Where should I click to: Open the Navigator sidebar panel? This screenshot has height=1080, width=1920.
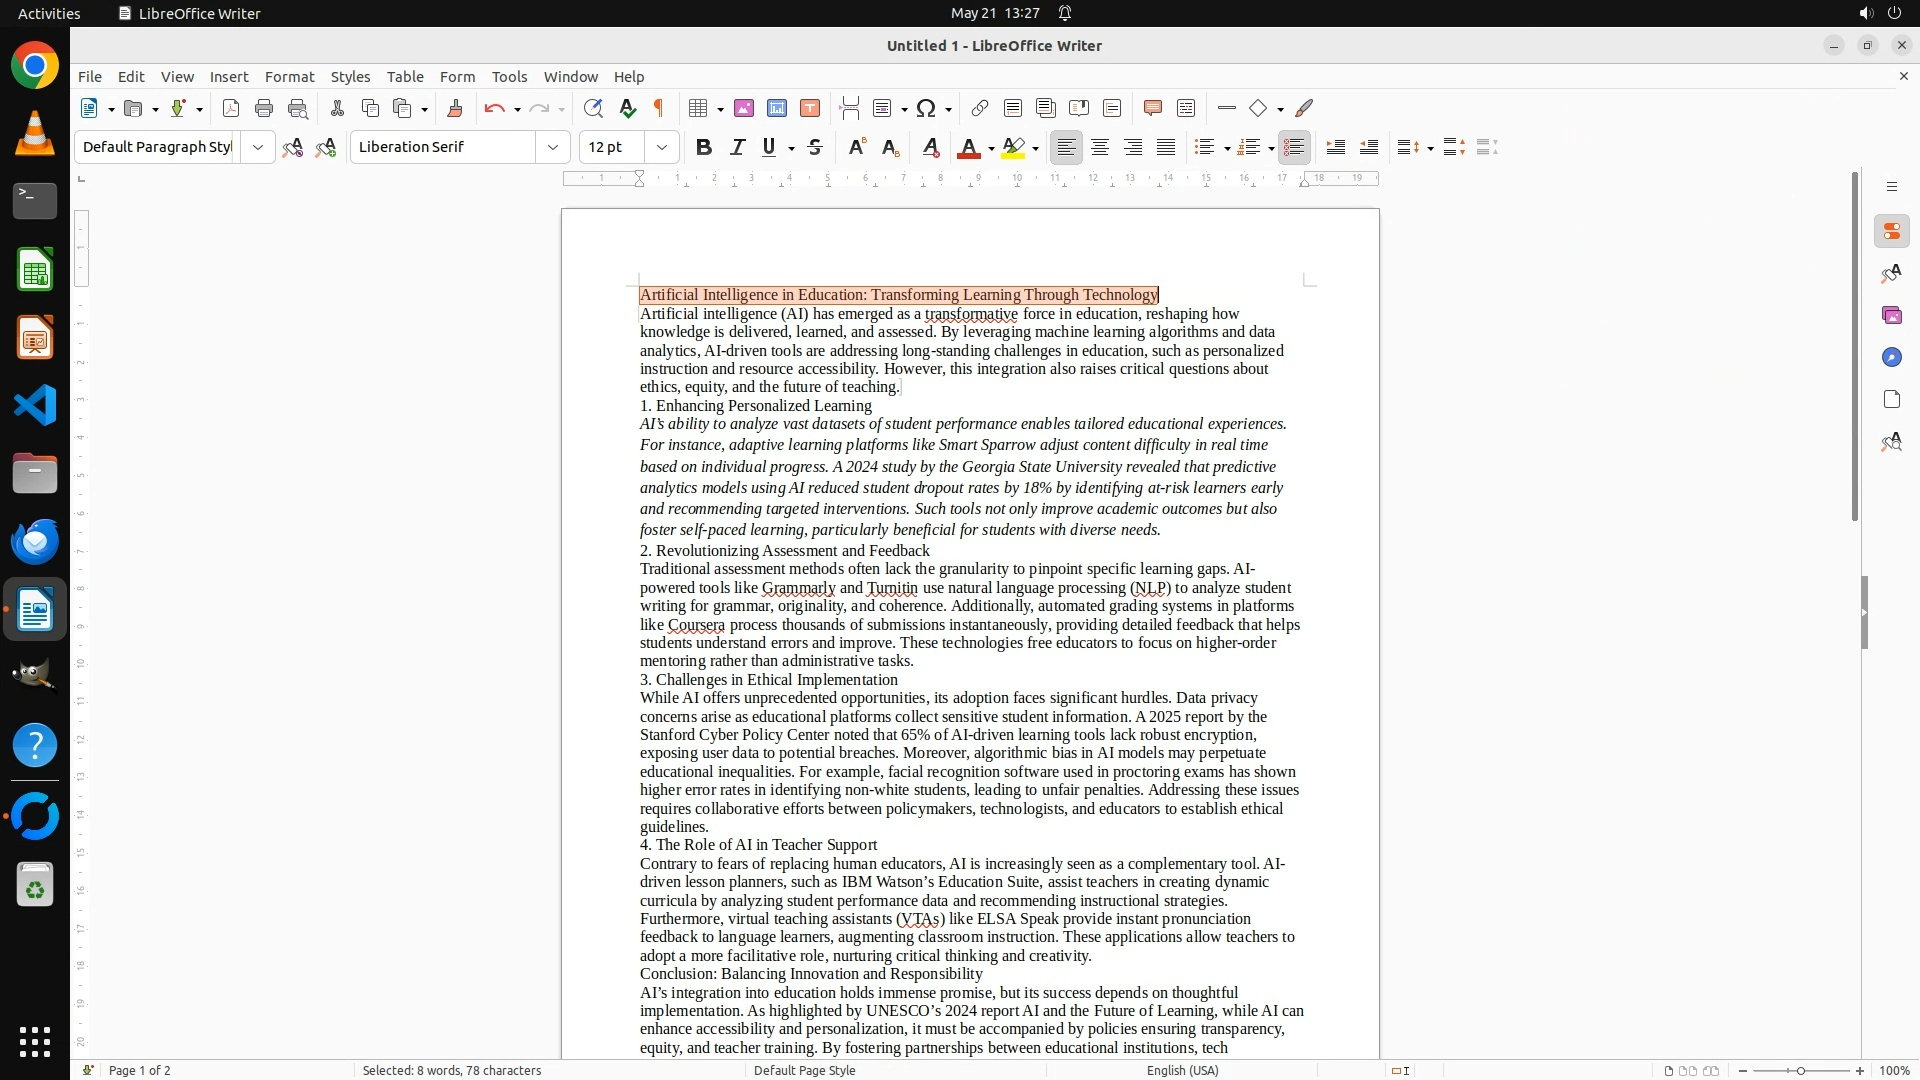pos(1891,357)
